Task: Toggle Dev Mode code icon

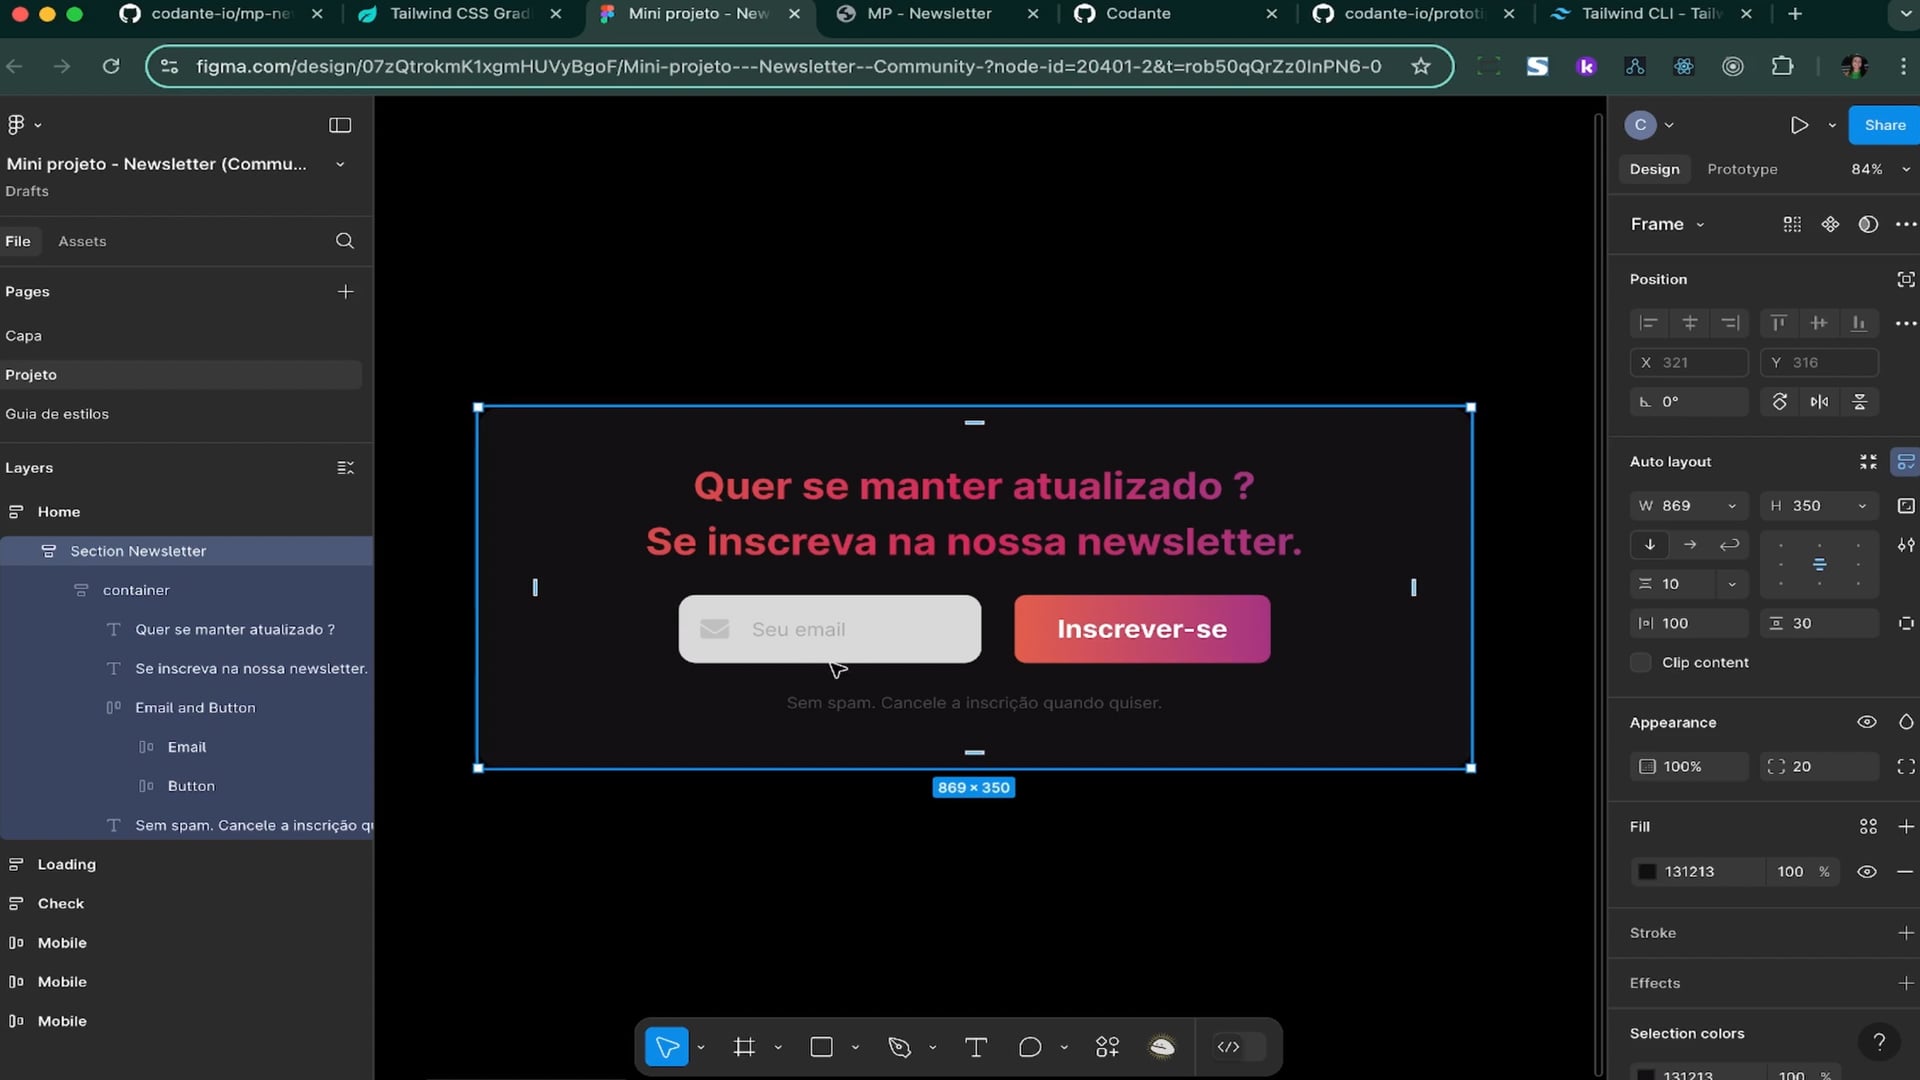Action: pyautogui.click(x=1229, y=1047)
